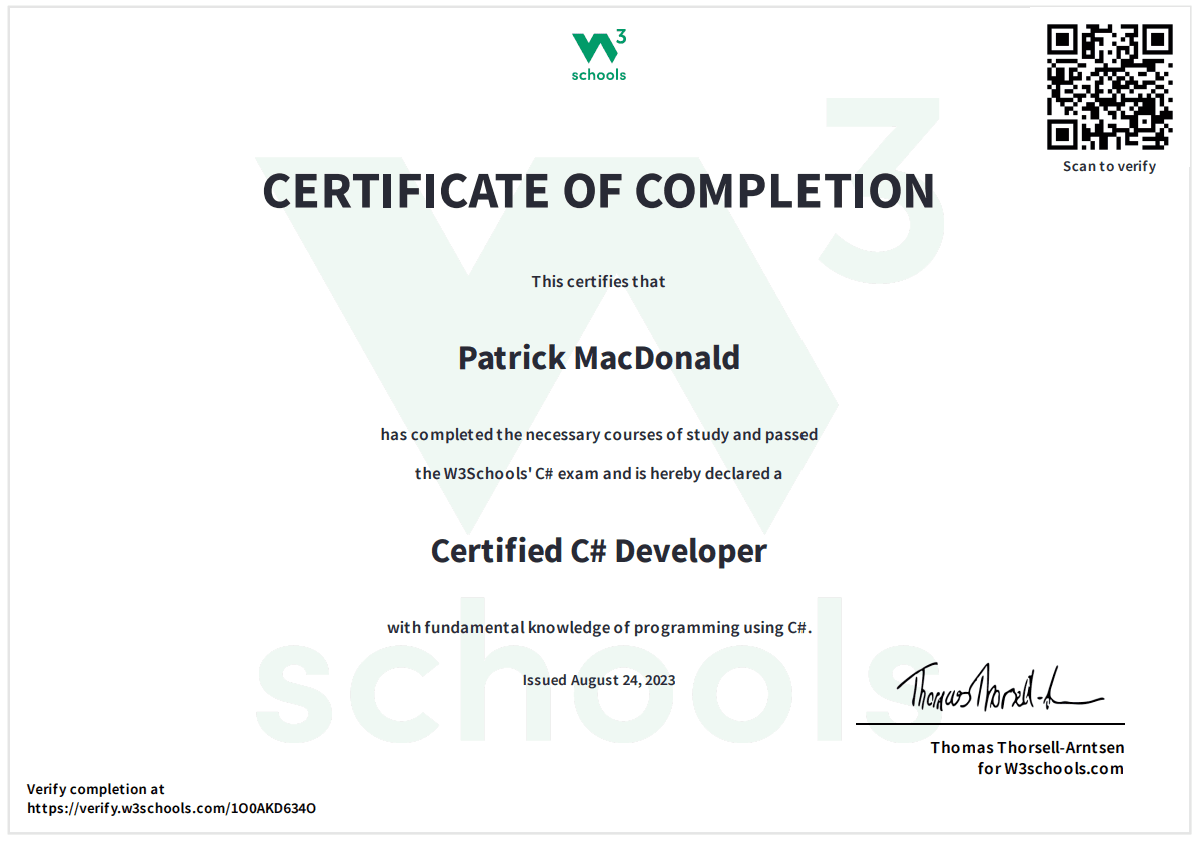The width and height of the screenshot is (1198, 841).
Task: Click the horizontal line beneath the signature
Action: coord(990,723)
